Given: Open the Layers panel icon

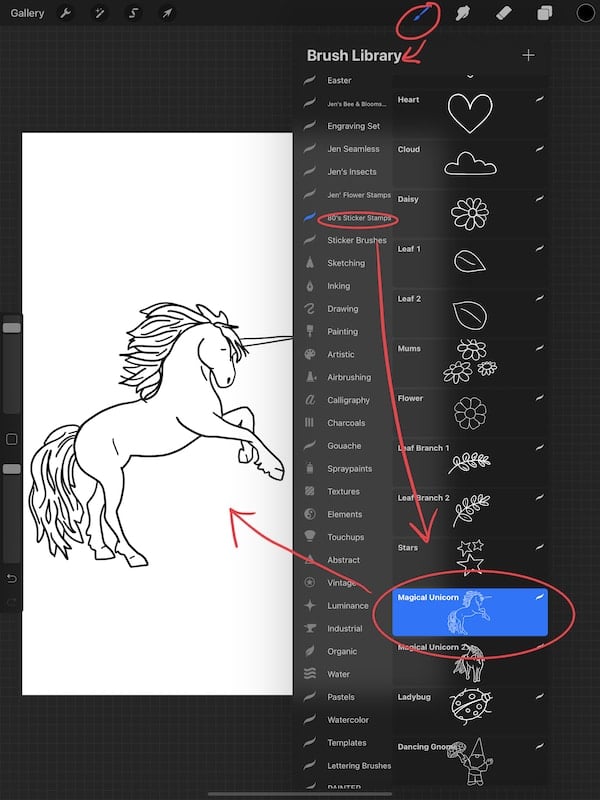Looking at the screenshot, I should [x=544, y=13].
